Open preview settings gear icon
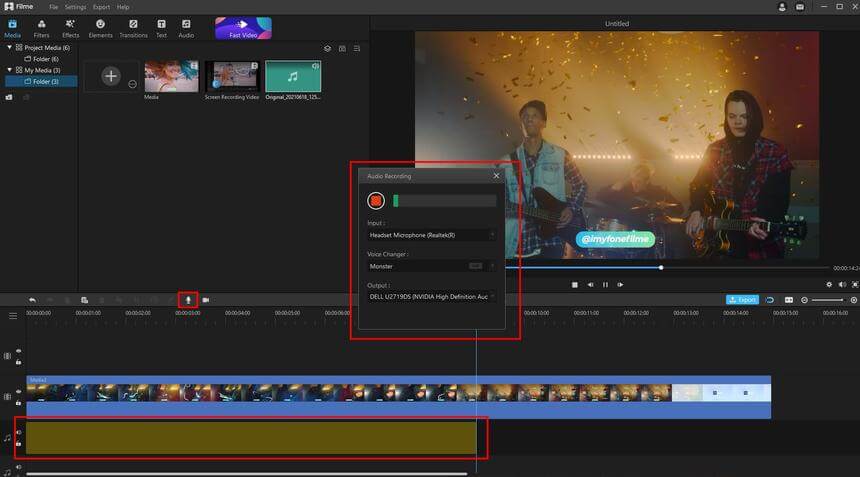This screenshot has height=477, width=860. tap(829, 285)
